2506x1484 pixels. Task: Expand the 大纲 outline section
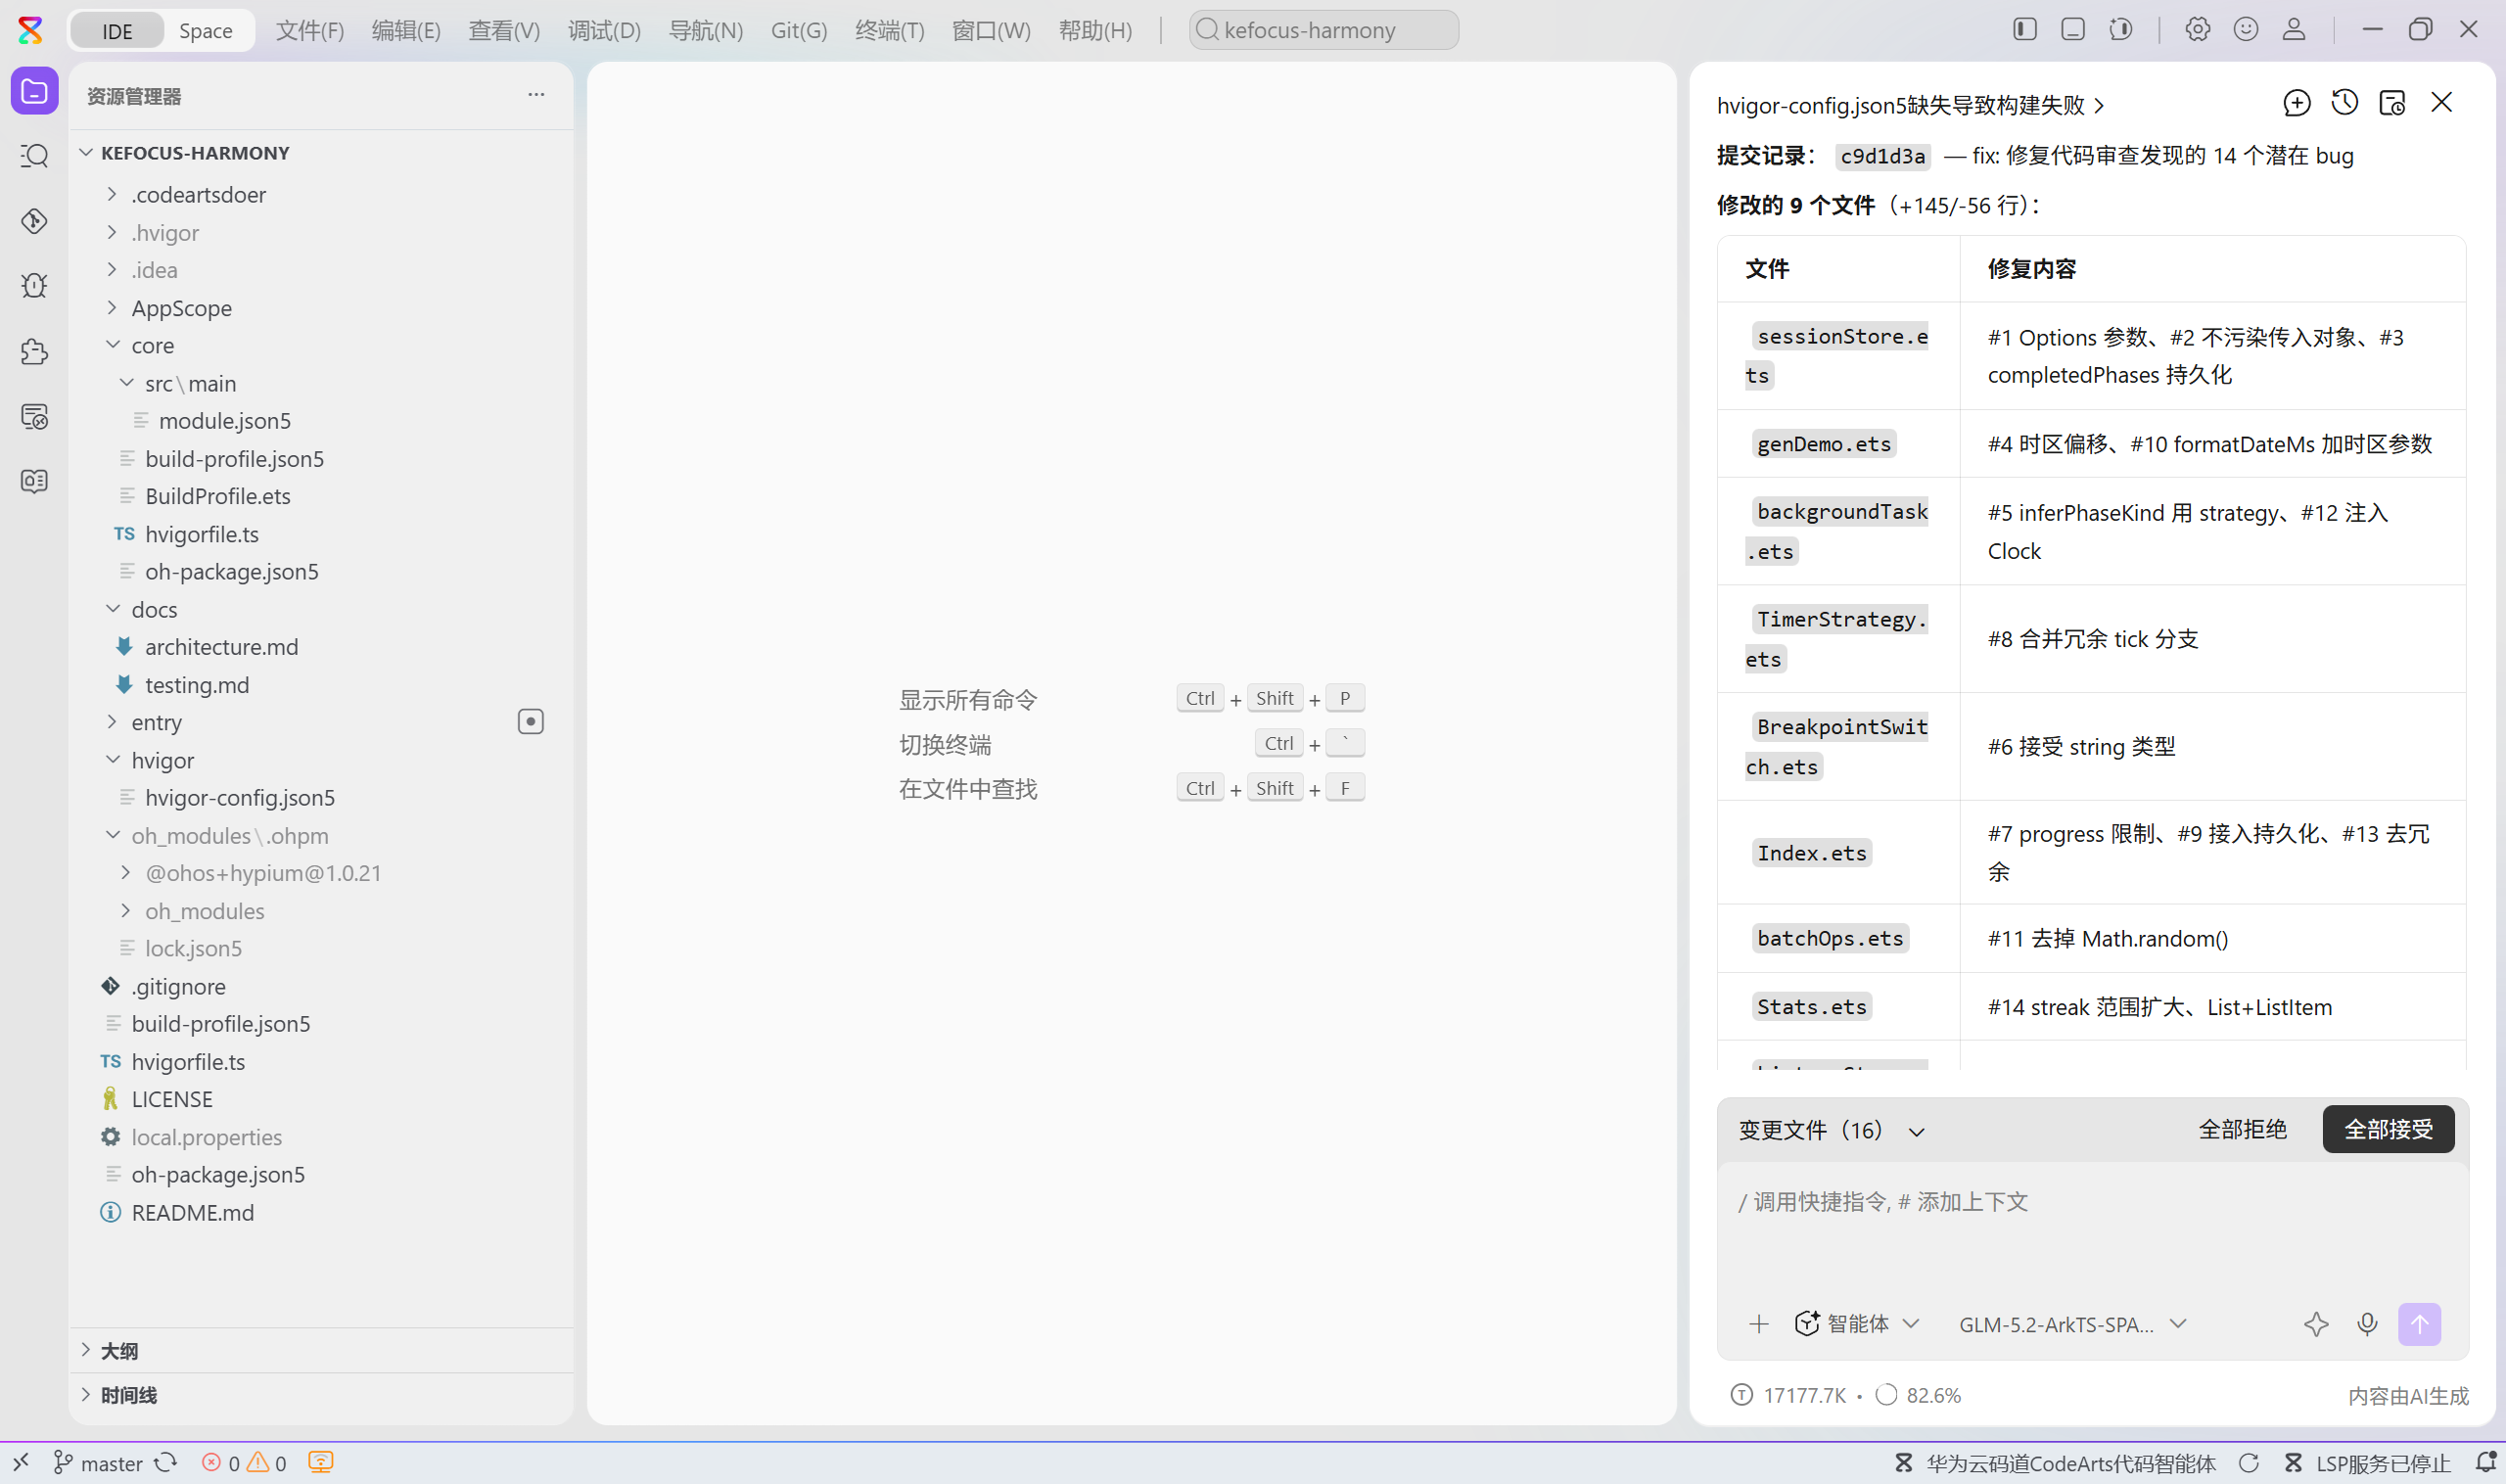[x=320, y=1351]
